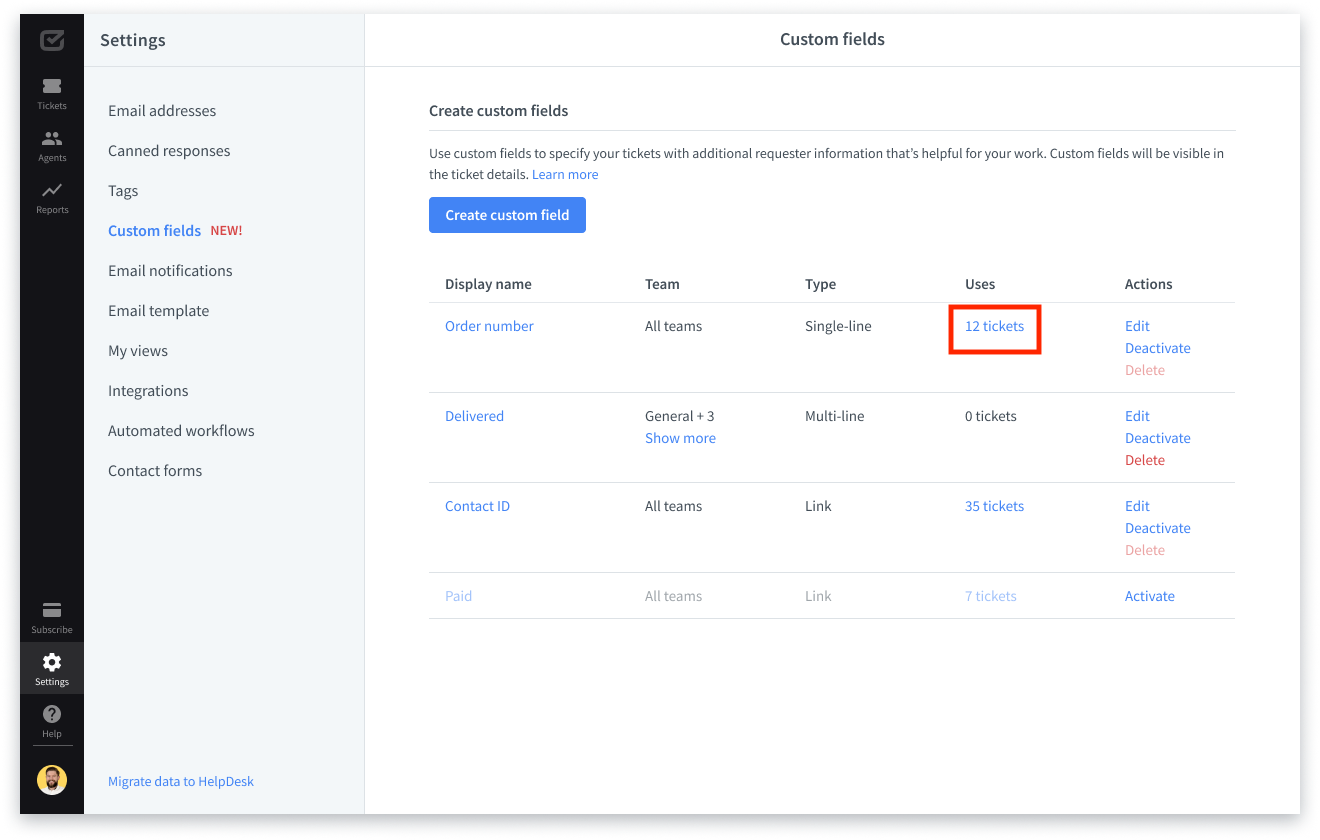Click the Display name column header
The width and height of the screenshot is (1320, 840).
click(x=488, y=284)
